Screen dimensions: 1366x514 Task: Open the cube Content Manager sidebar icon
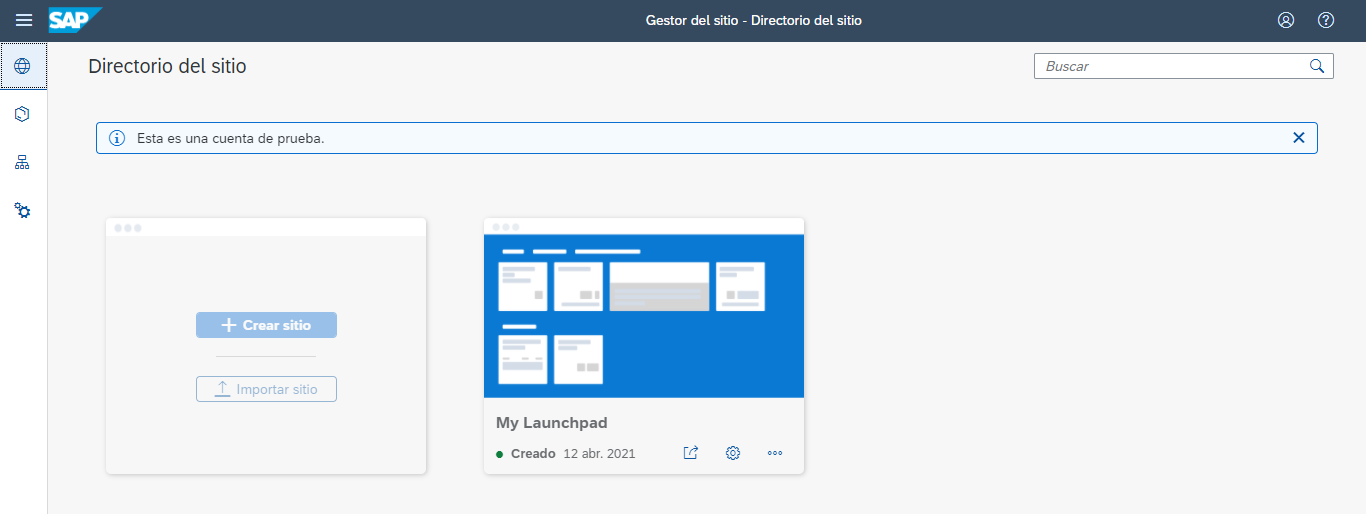tap(23, 114)
